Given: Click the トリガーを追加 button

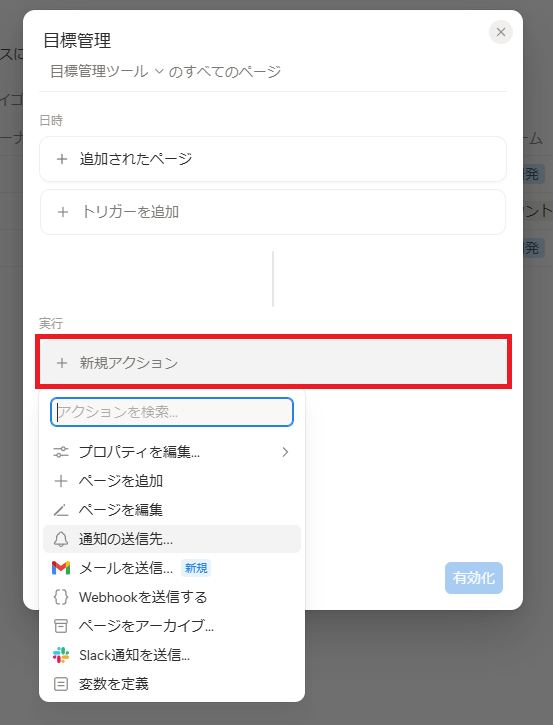Looking at the screenshot, I should (273, 212).
